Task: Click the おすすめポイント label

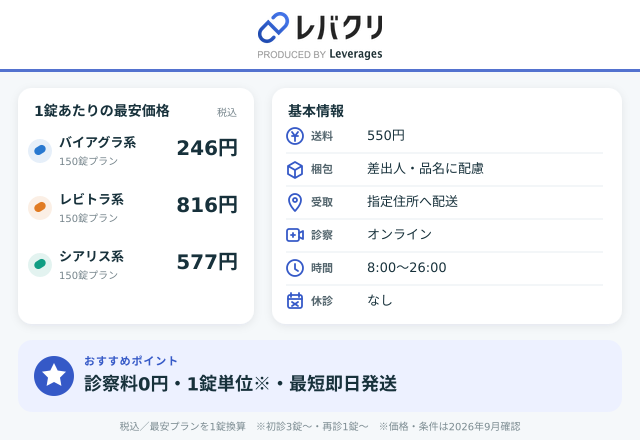Action: pyautogui.click(x=131, y=361)
